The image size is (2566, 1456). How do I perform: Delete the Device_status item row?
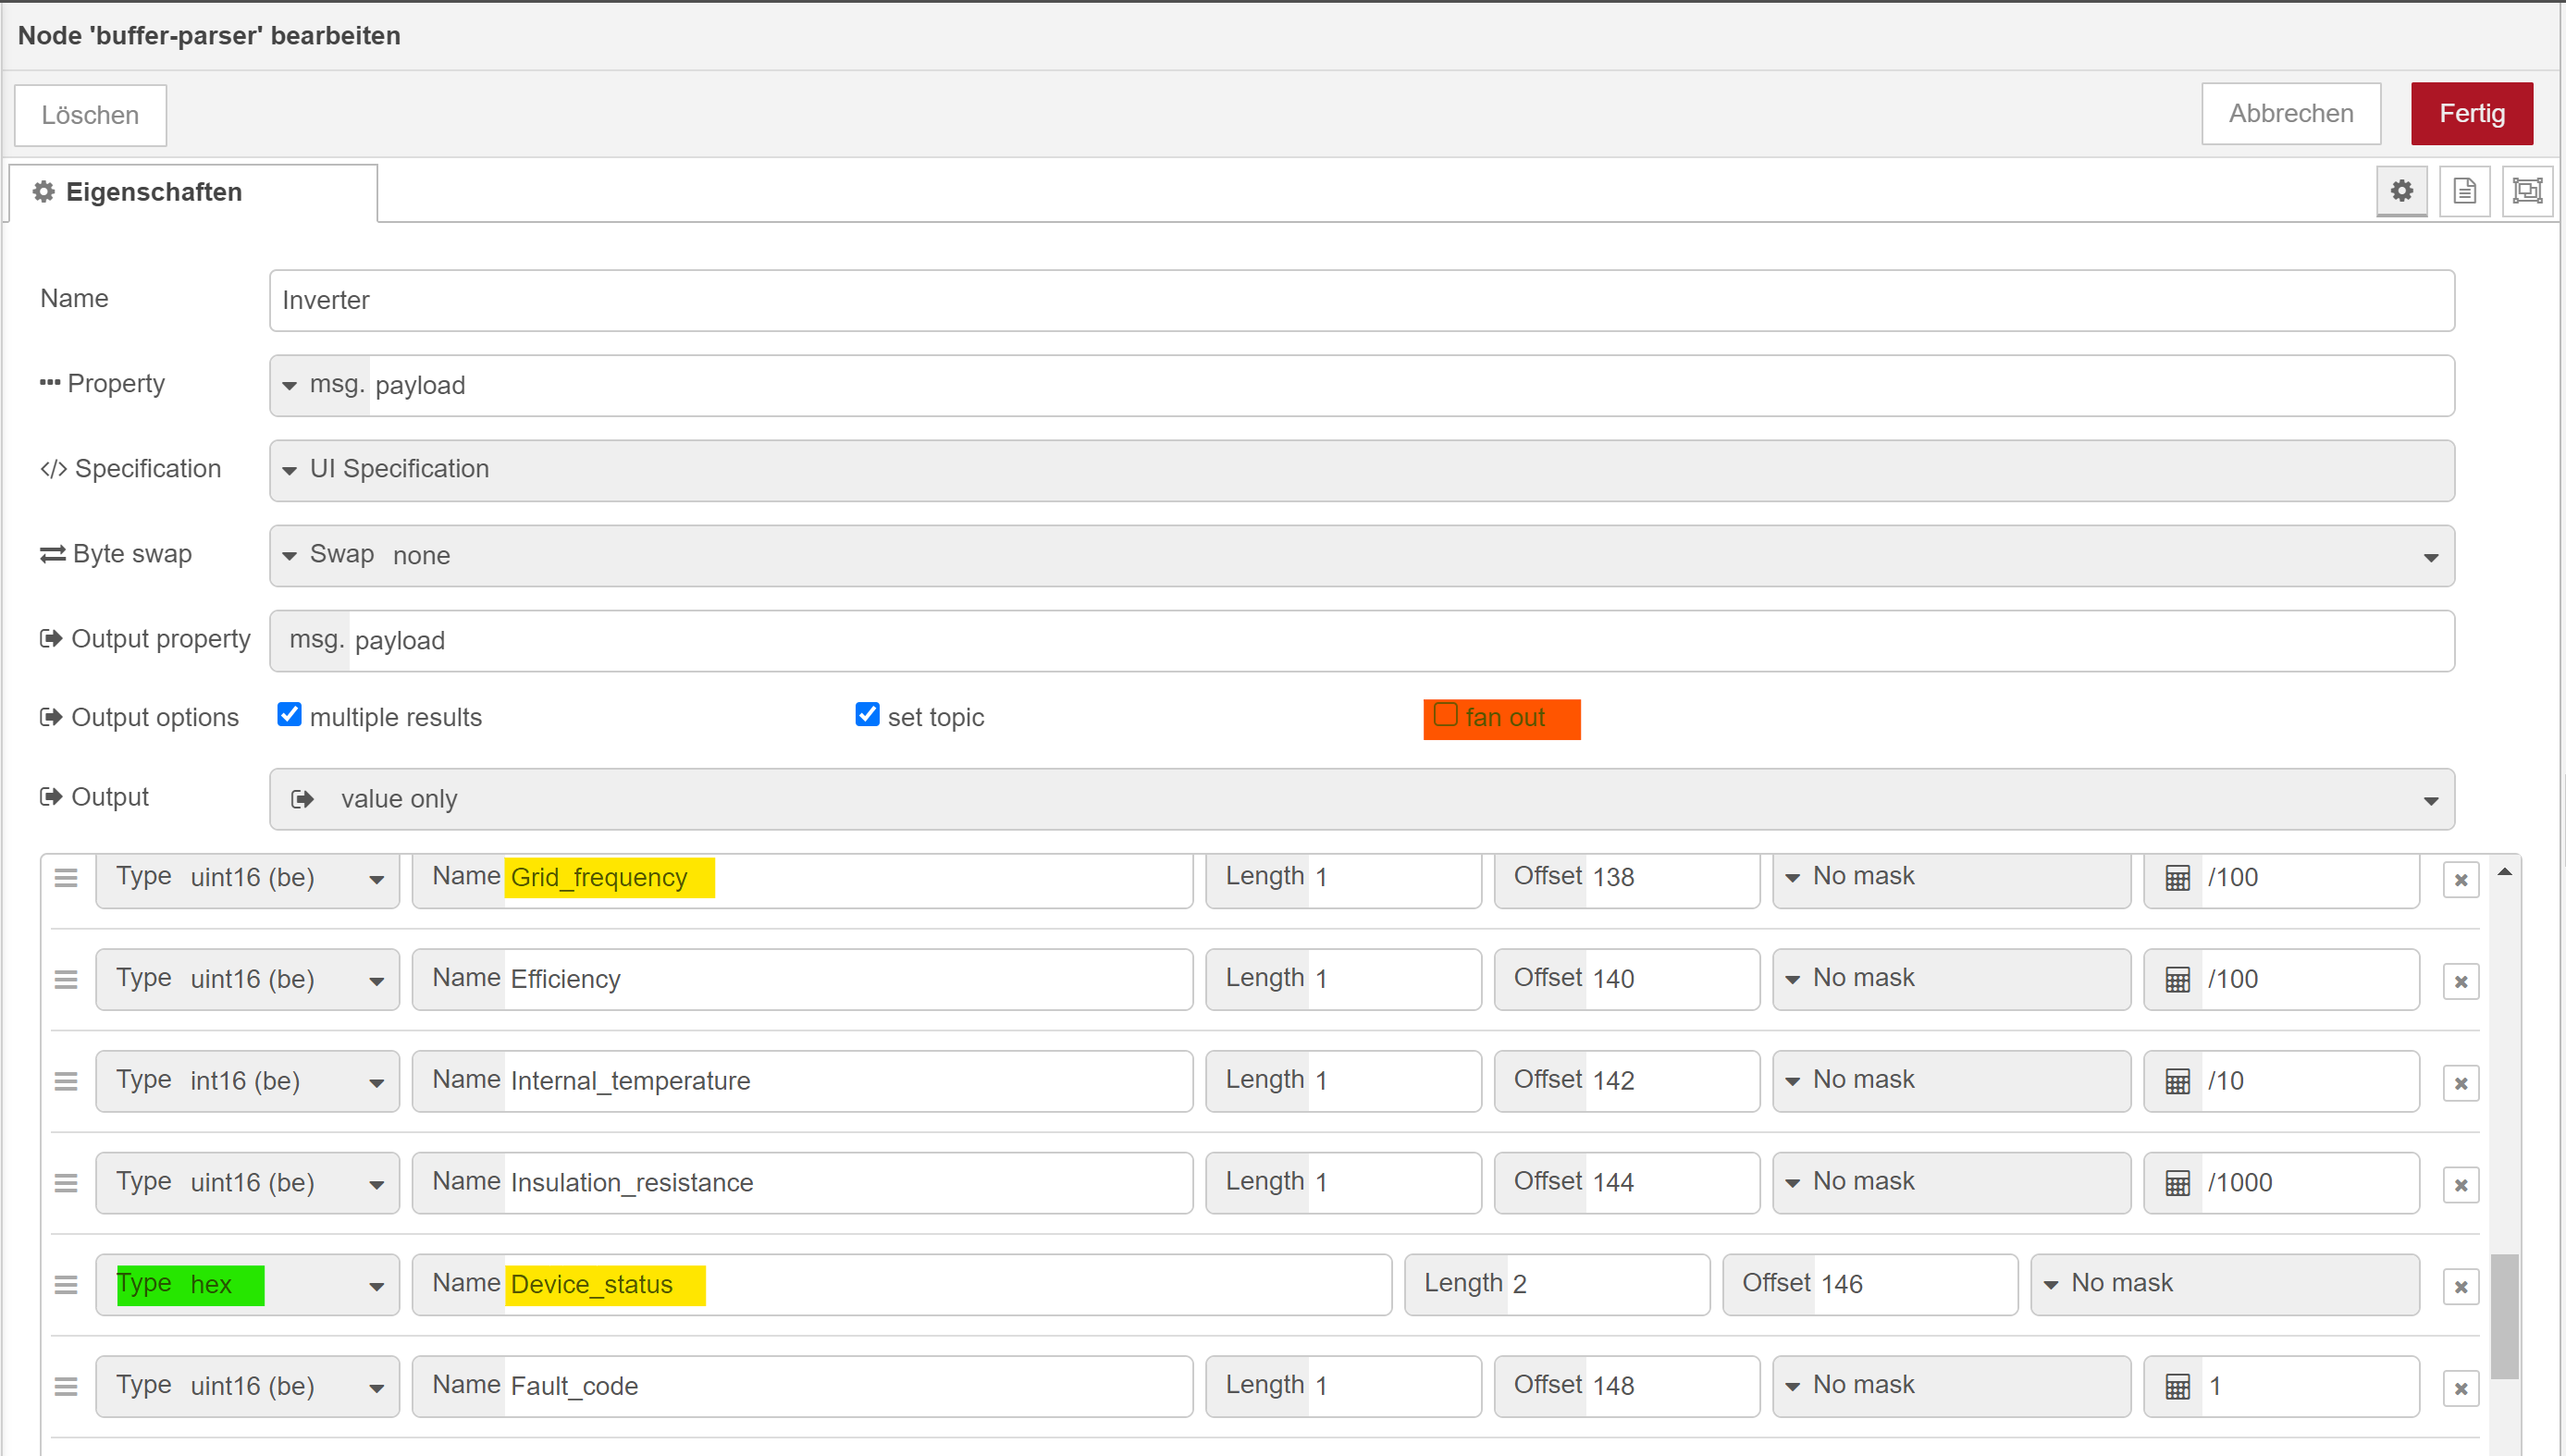point(2460,1287)
